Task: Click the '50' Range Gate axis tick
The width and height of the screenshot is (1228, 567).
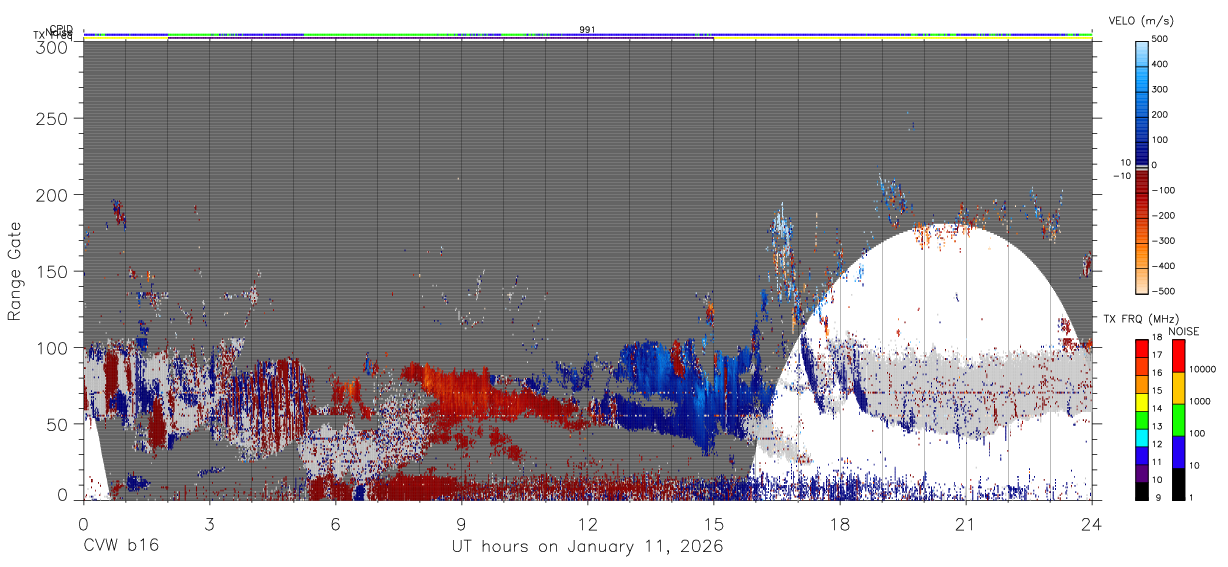Action: (x=56, y=424)
